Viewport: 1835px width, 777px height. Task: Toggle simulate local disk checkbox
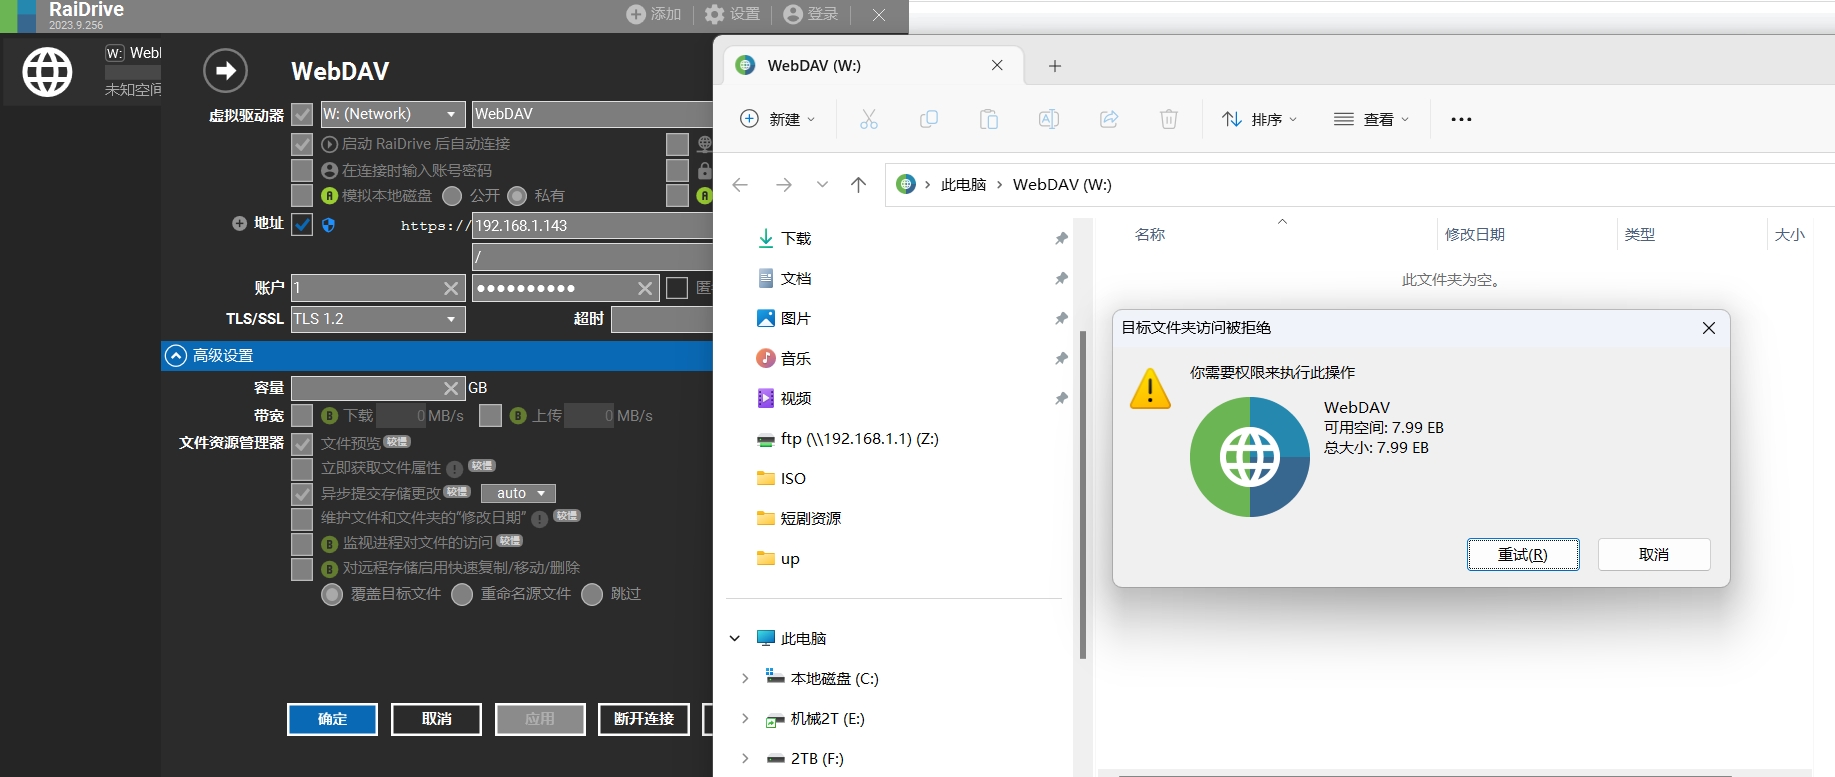pos(302,195)
